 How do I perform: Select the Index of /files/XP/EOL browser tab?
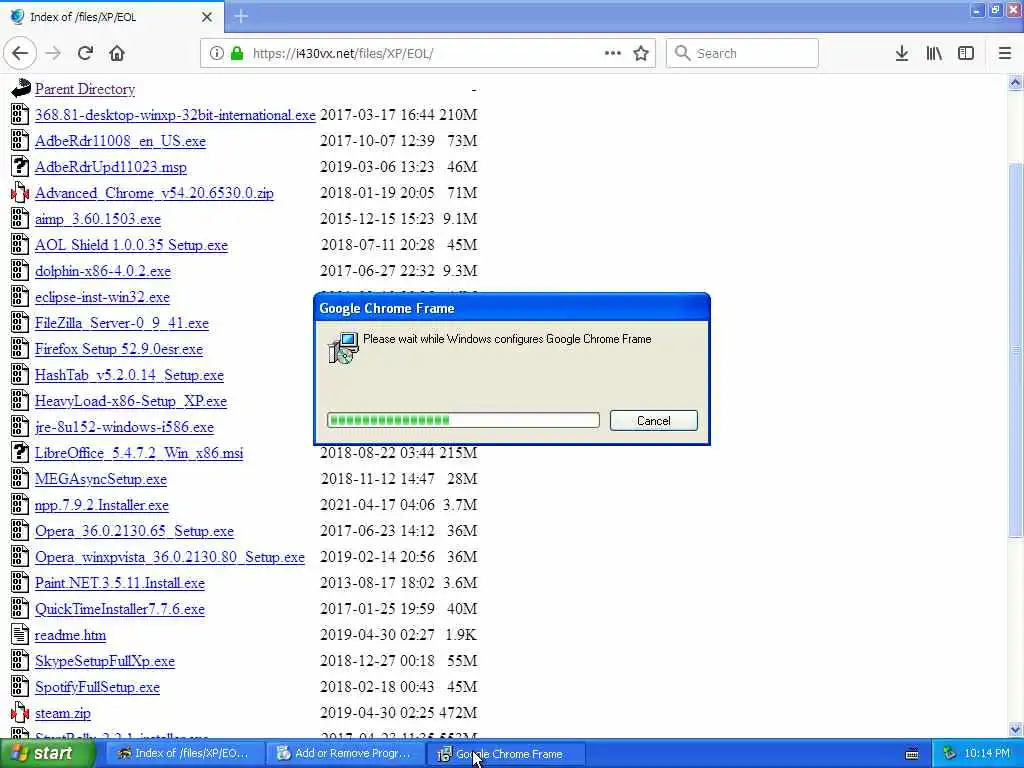click(112, 17)
